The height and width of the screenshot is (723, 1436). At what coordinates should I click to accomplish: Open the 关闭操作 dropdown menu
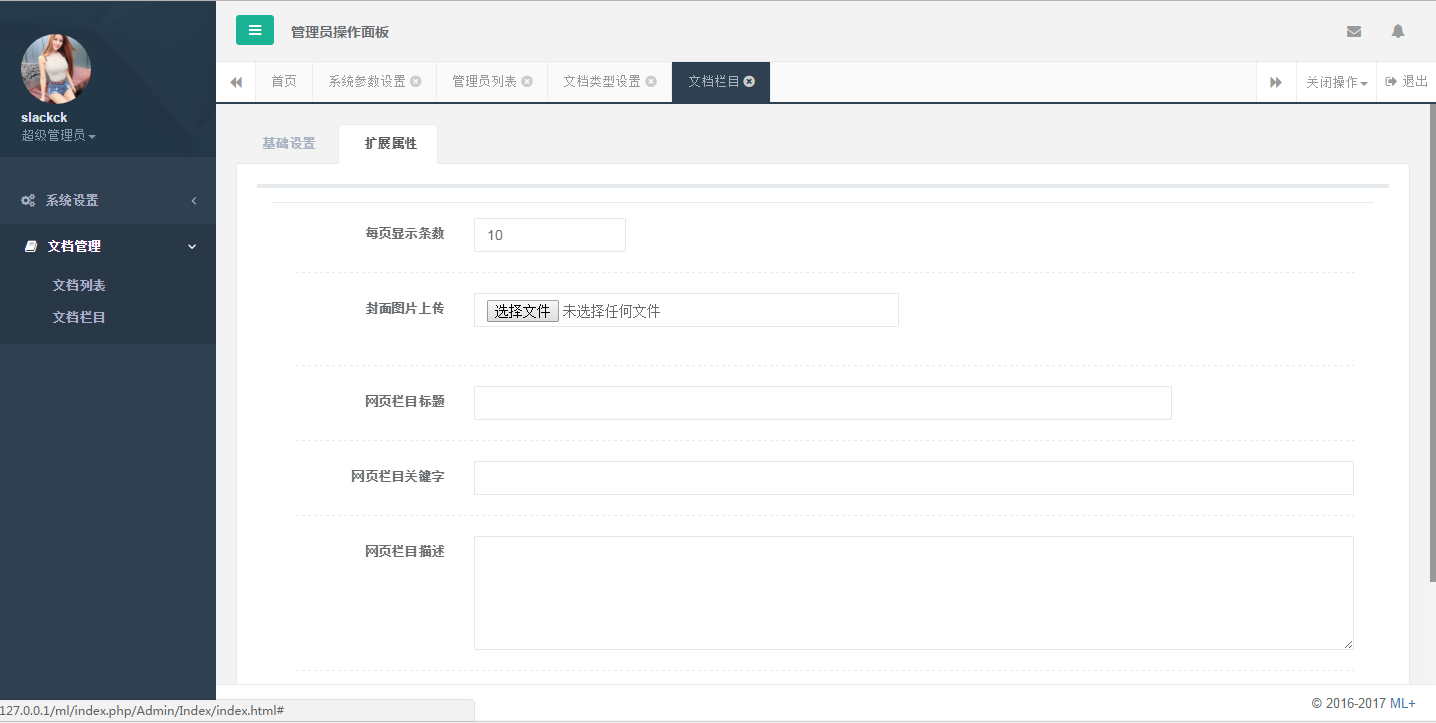(x=1336, y=82)
